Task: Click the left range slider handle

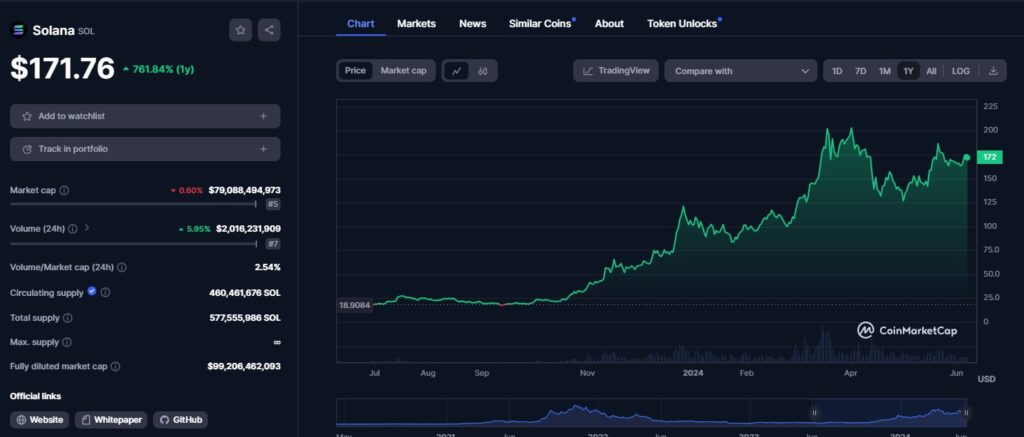Action: 814,413
